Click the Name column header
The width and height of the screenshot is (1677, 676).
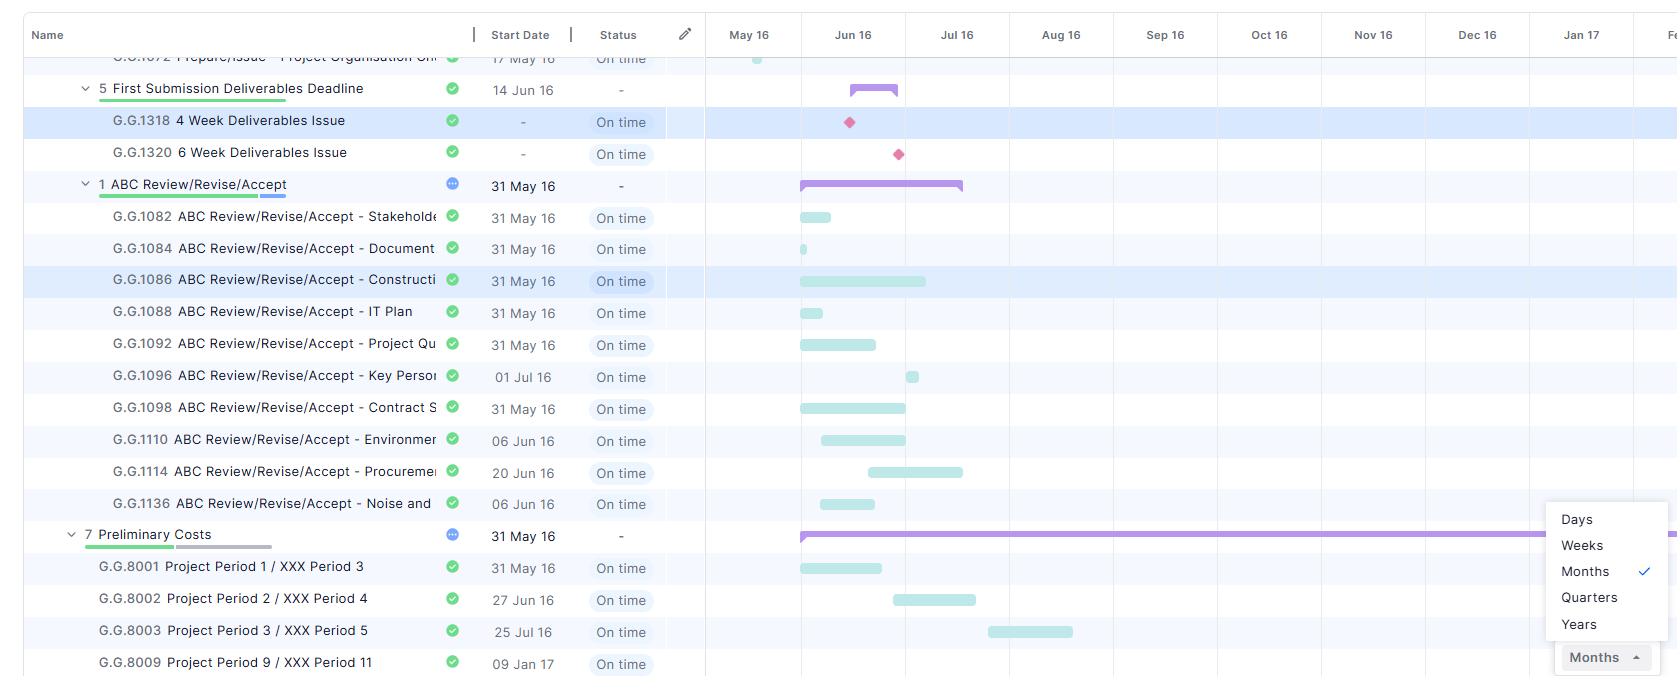pos(47,35)
